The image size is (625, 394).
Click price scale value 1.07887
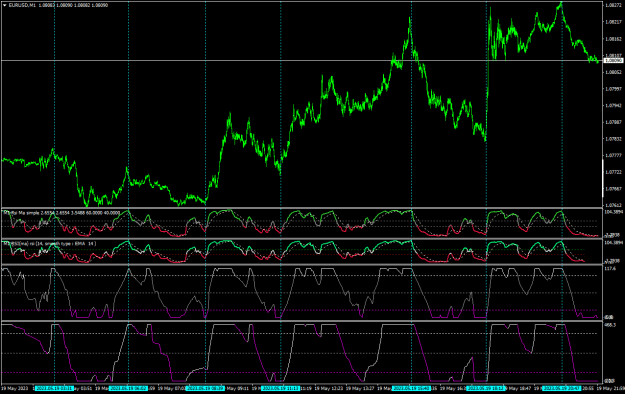coord(613,122)
